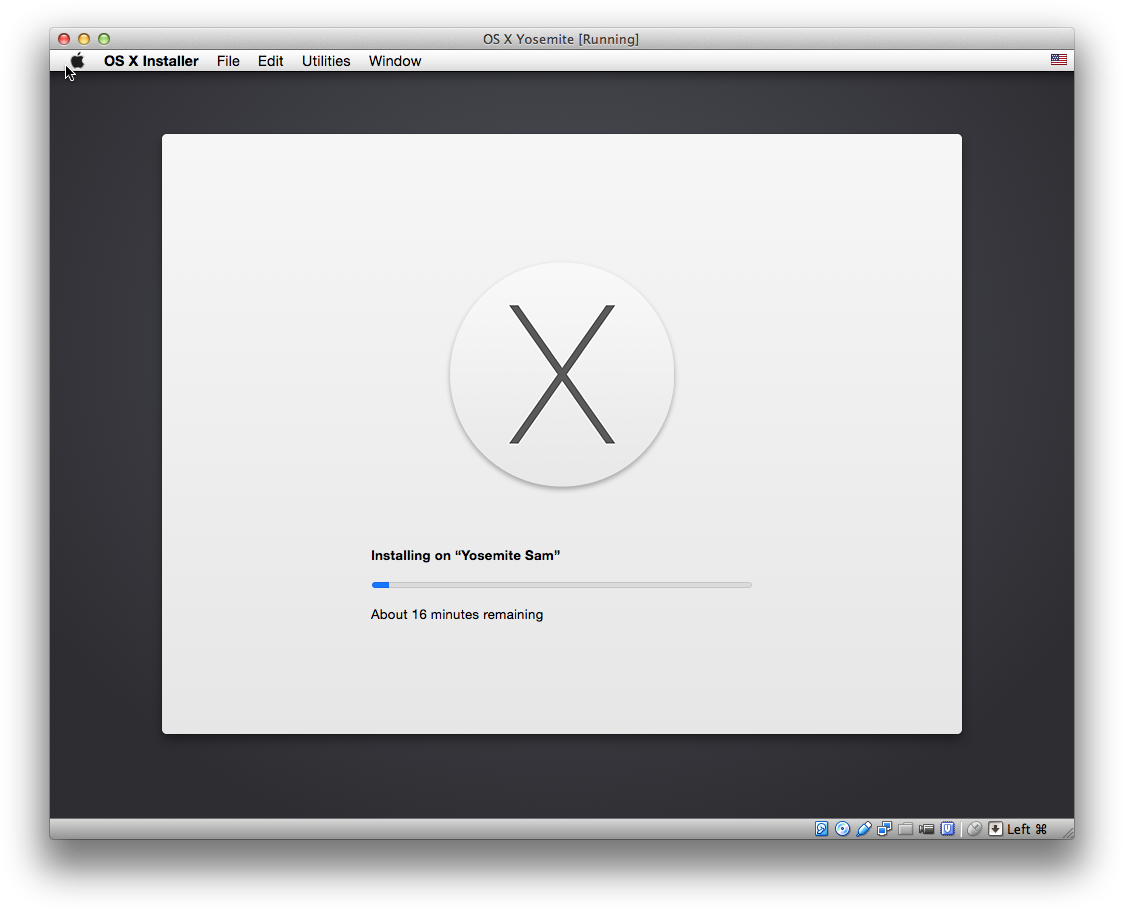Minimize the VM window with yellow button
This screenshot has height=910, width=1123.
(x=84, y=39)
